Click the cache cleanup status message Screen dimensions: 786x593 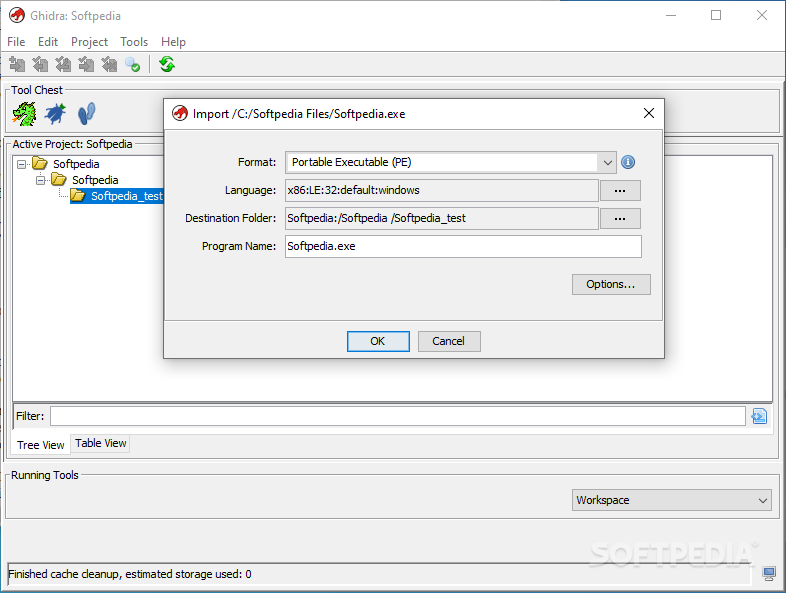(x=130, y=574)
